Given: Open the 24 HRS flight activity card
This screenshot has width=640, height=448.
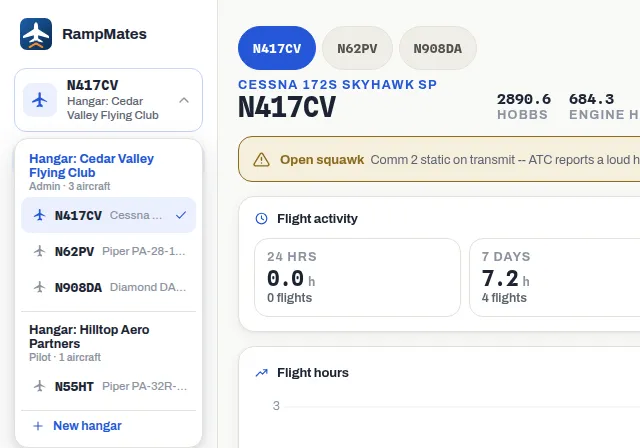Looking at the screenshot, I should (357, 277).
